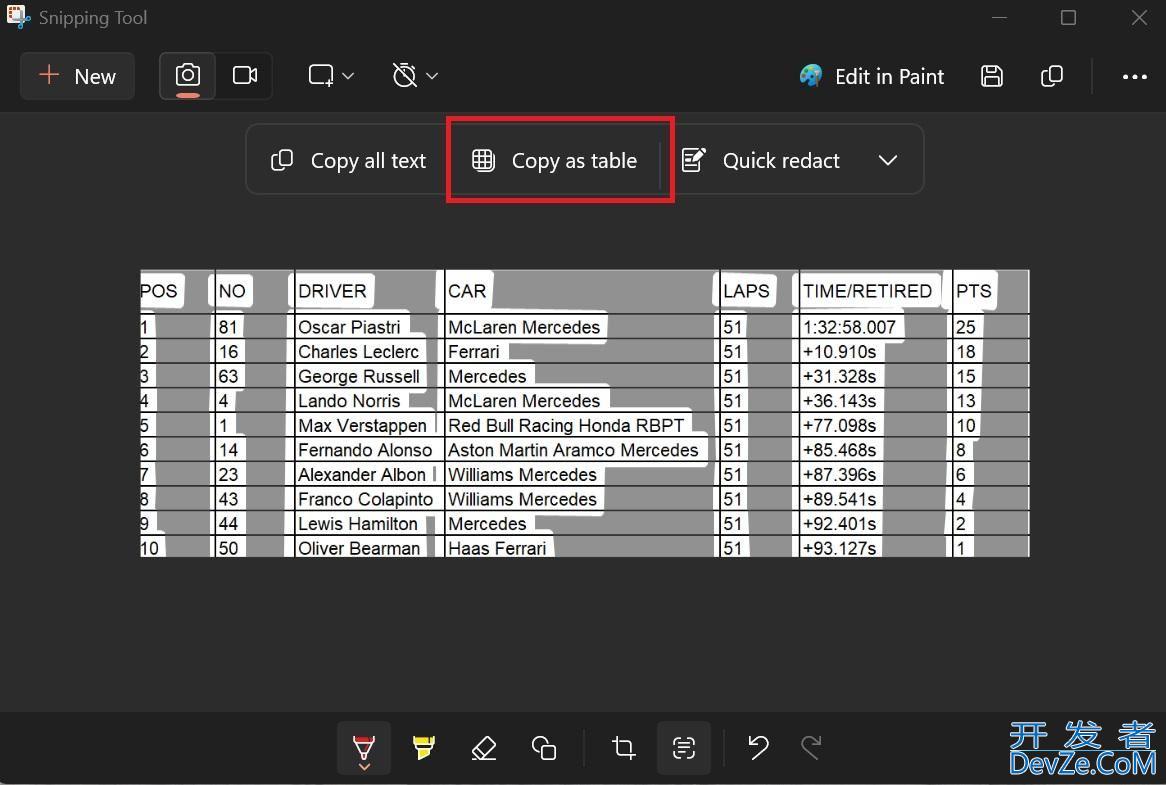Select the 'George Russell' text

(358, 376)
